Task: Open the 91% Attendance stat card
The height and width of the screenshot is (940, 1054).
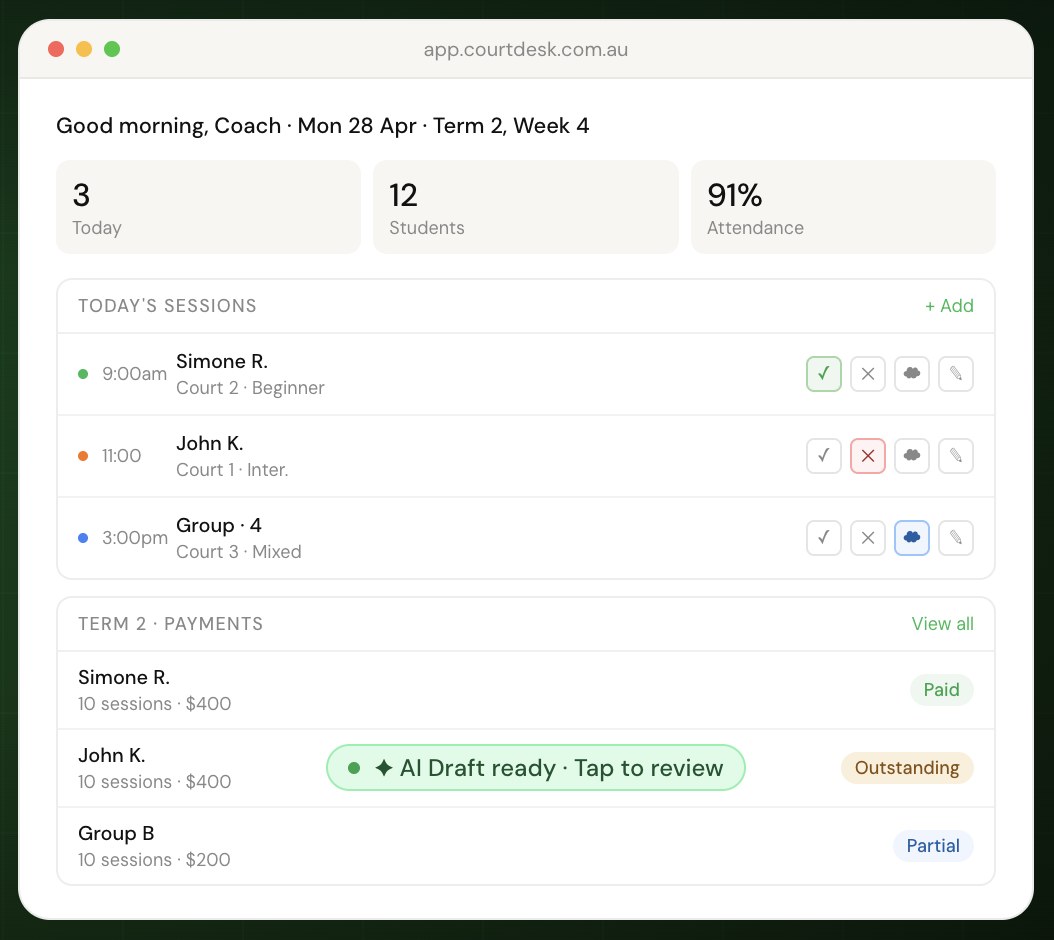Action: (x=843, y=207)
